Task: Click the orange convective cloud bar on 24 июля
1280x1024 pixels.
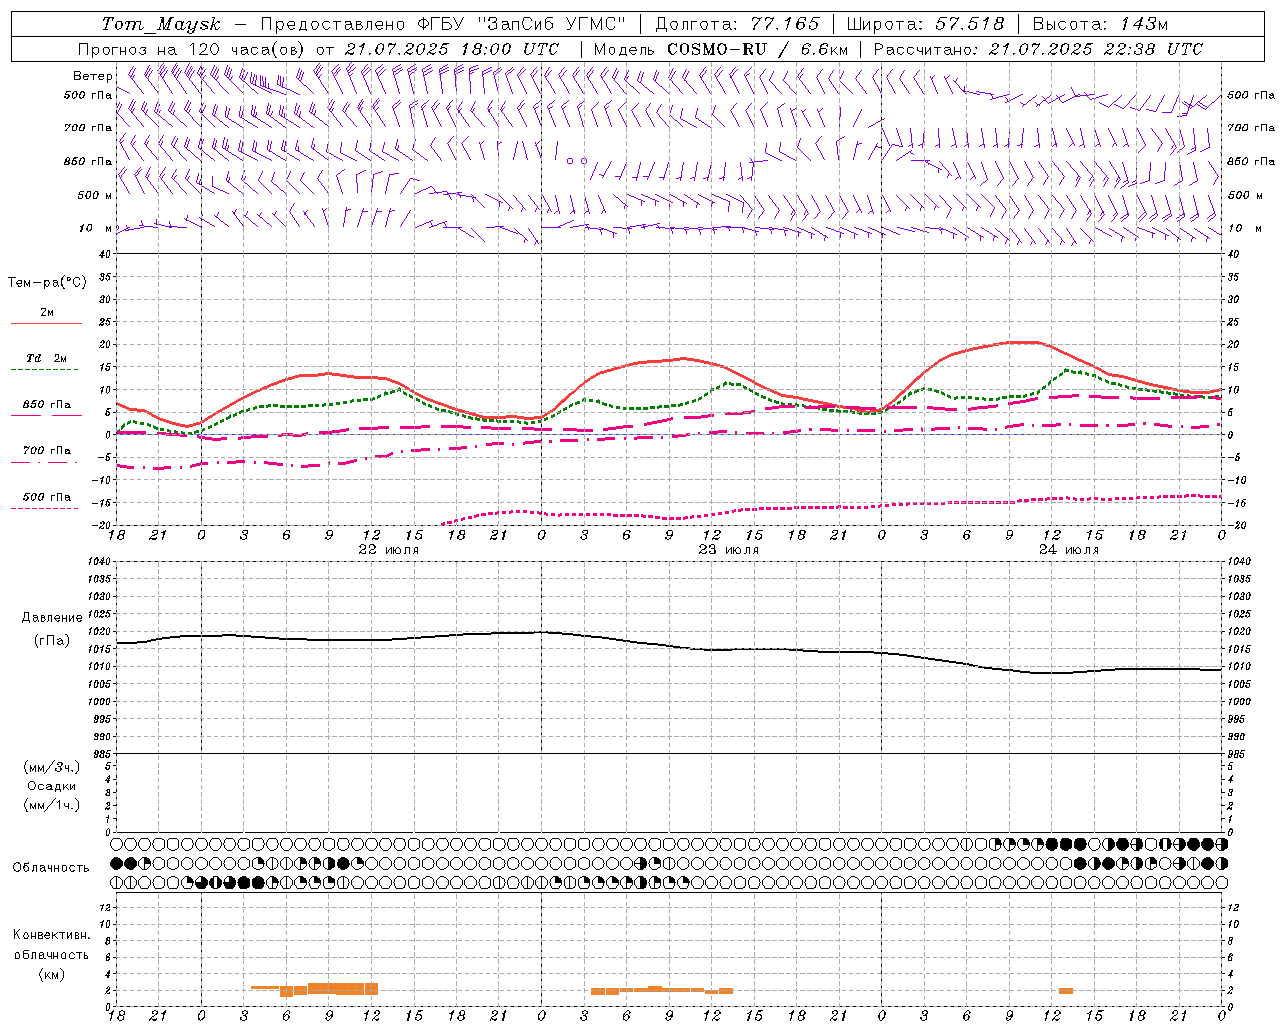Action: pyautogui.click(x=1066, y=991)
